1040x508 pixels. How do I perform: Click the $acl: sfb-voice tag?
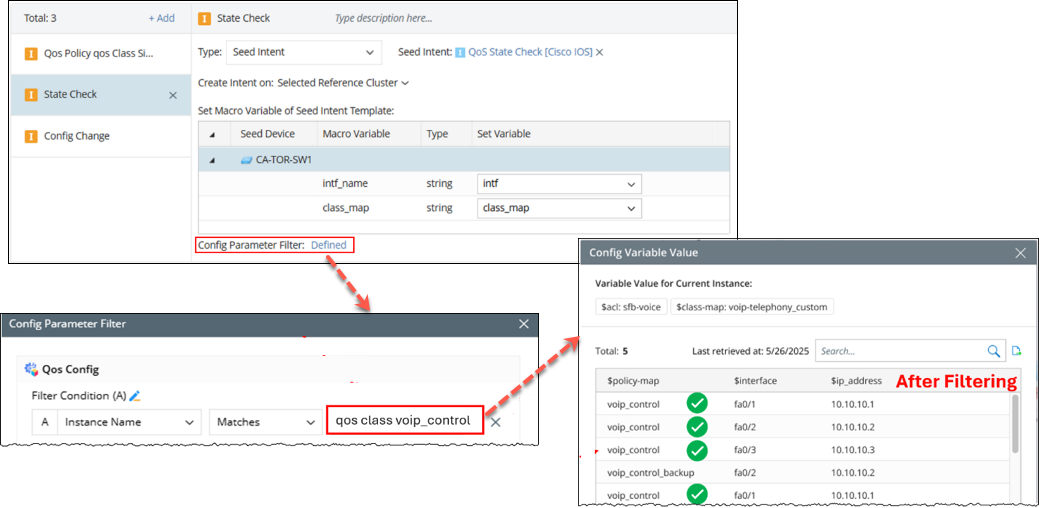click(631, 307)
